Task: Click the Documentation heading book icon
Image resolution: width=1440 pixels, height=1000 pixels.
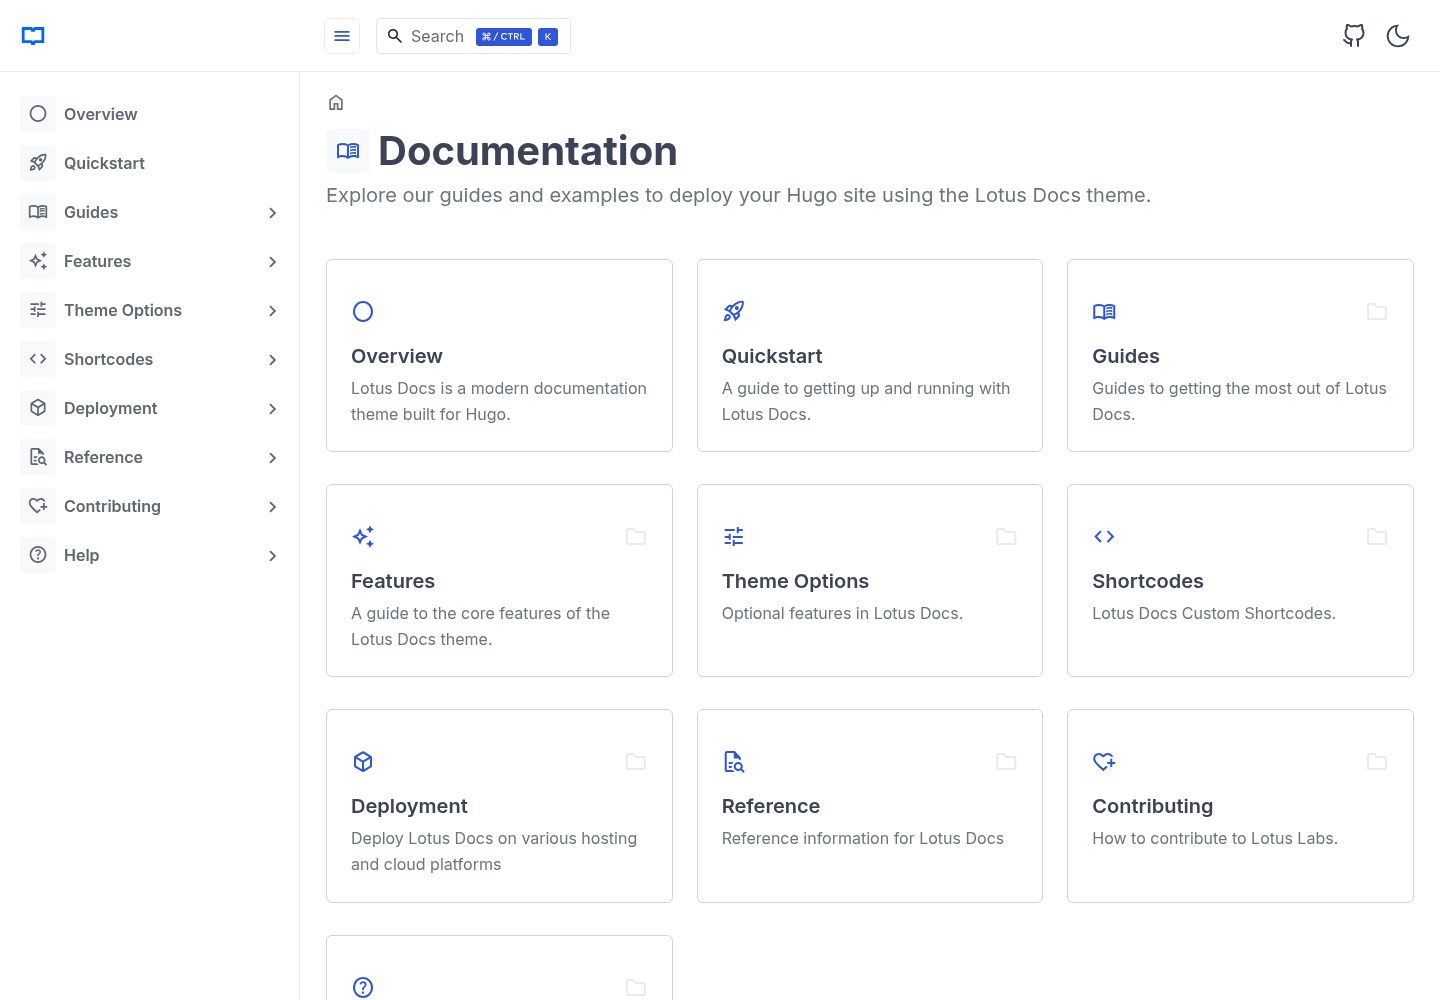Action: pos(348,151)
